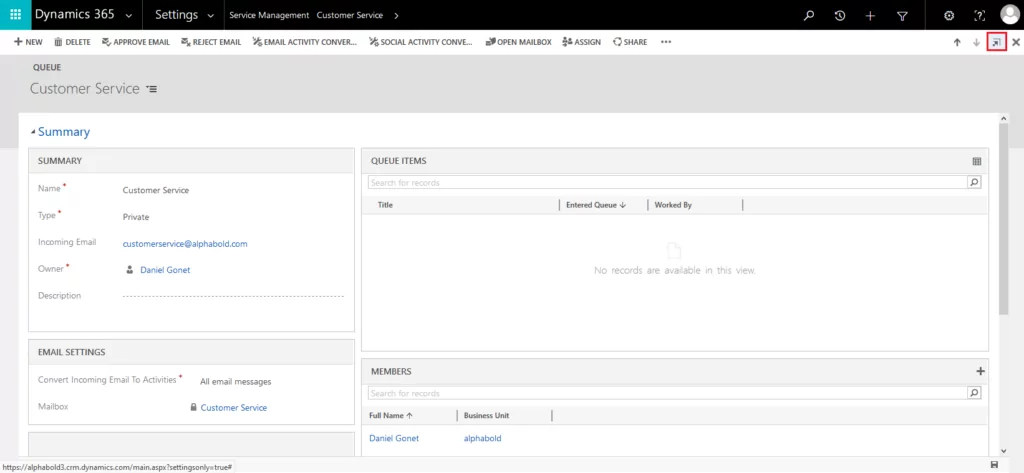Click the save icon in footer

pyautogui.click(x=994, y=465)
